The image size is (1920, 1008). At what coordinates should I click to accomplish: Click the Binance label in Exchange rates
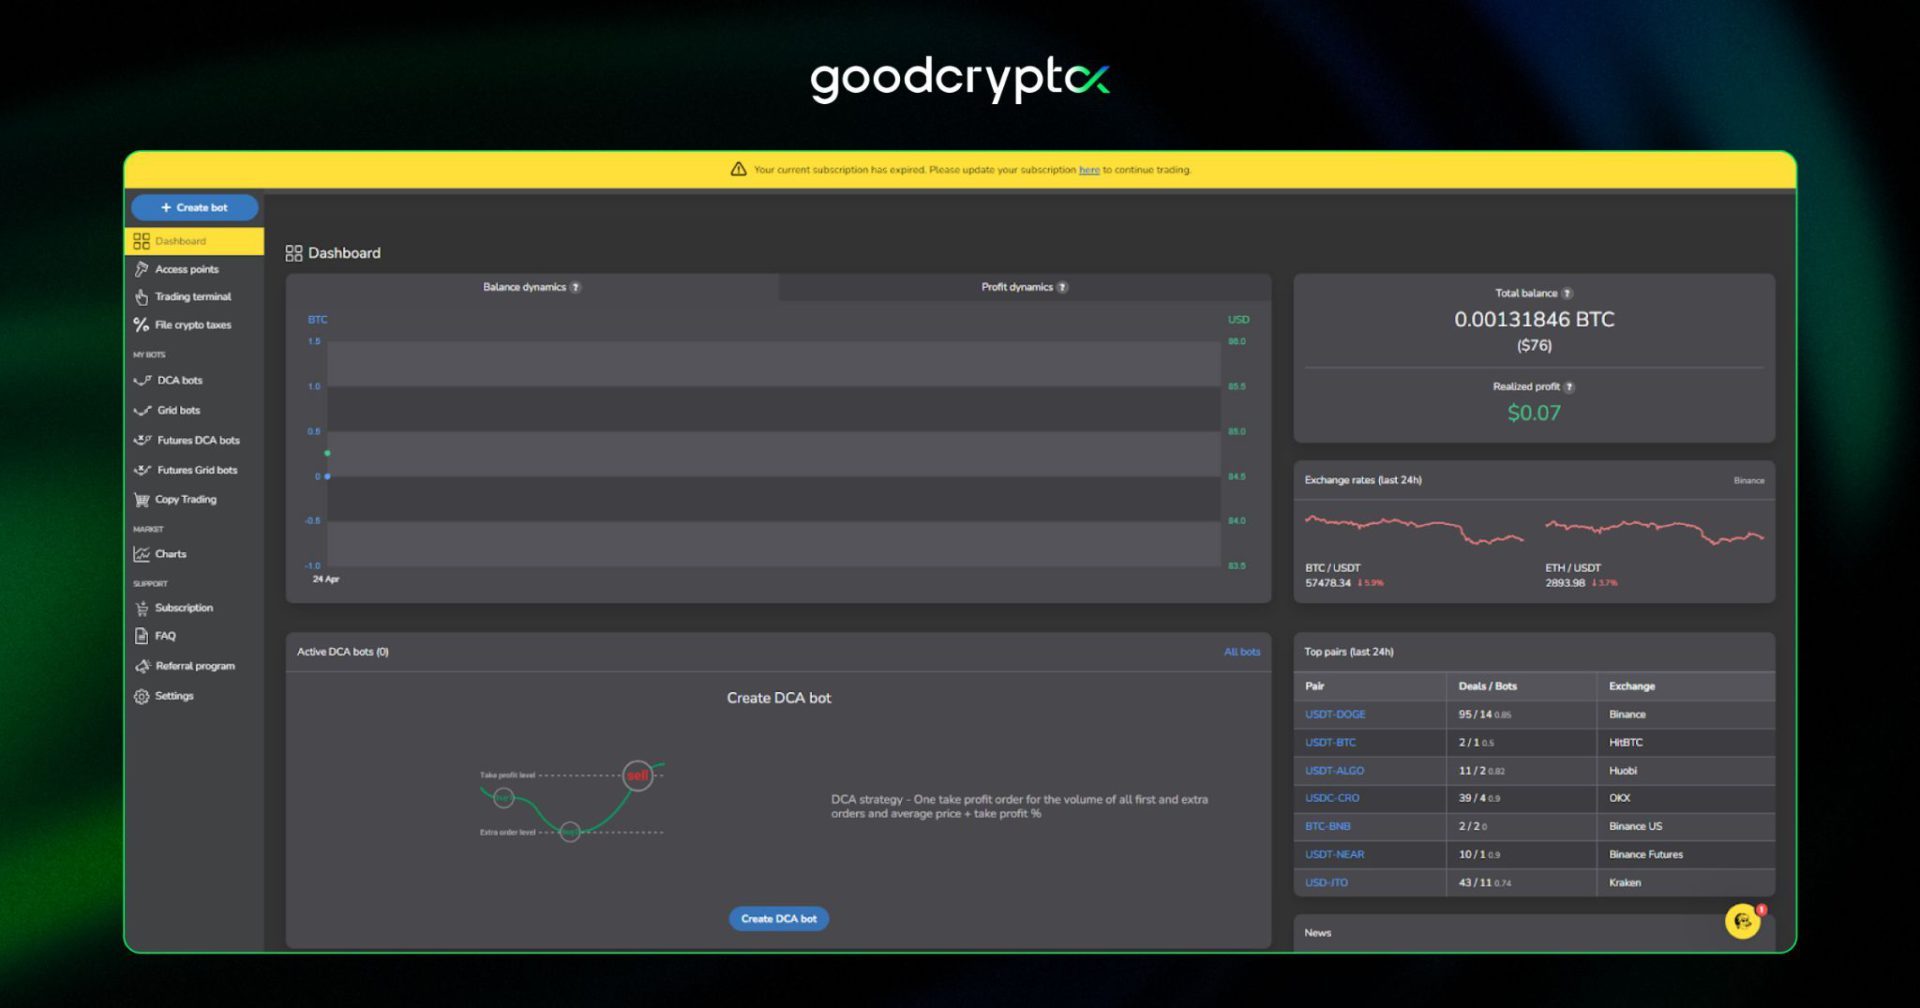(1749, 481)
